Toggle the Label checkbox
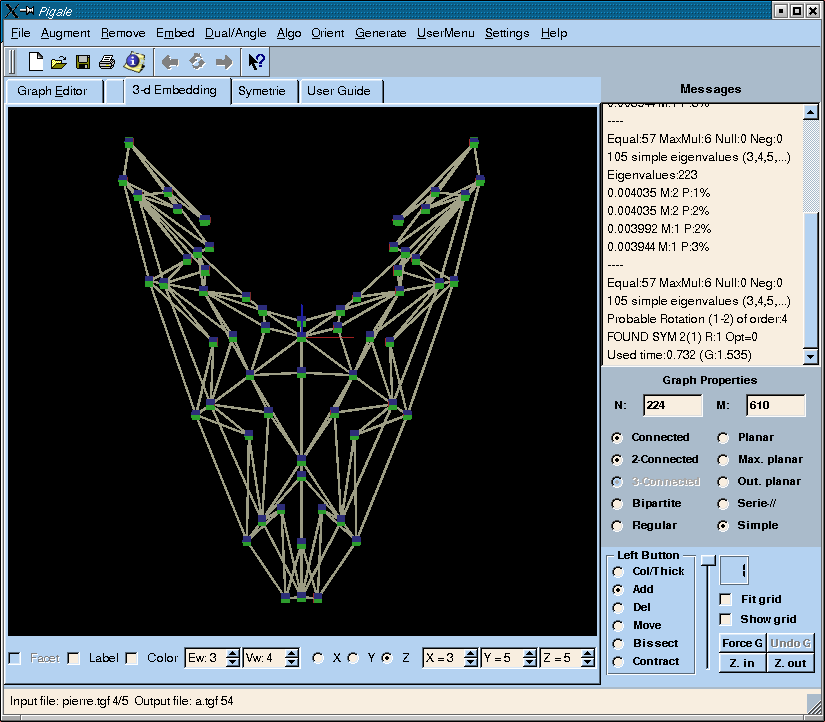The image size is (825, 722). 74,658
